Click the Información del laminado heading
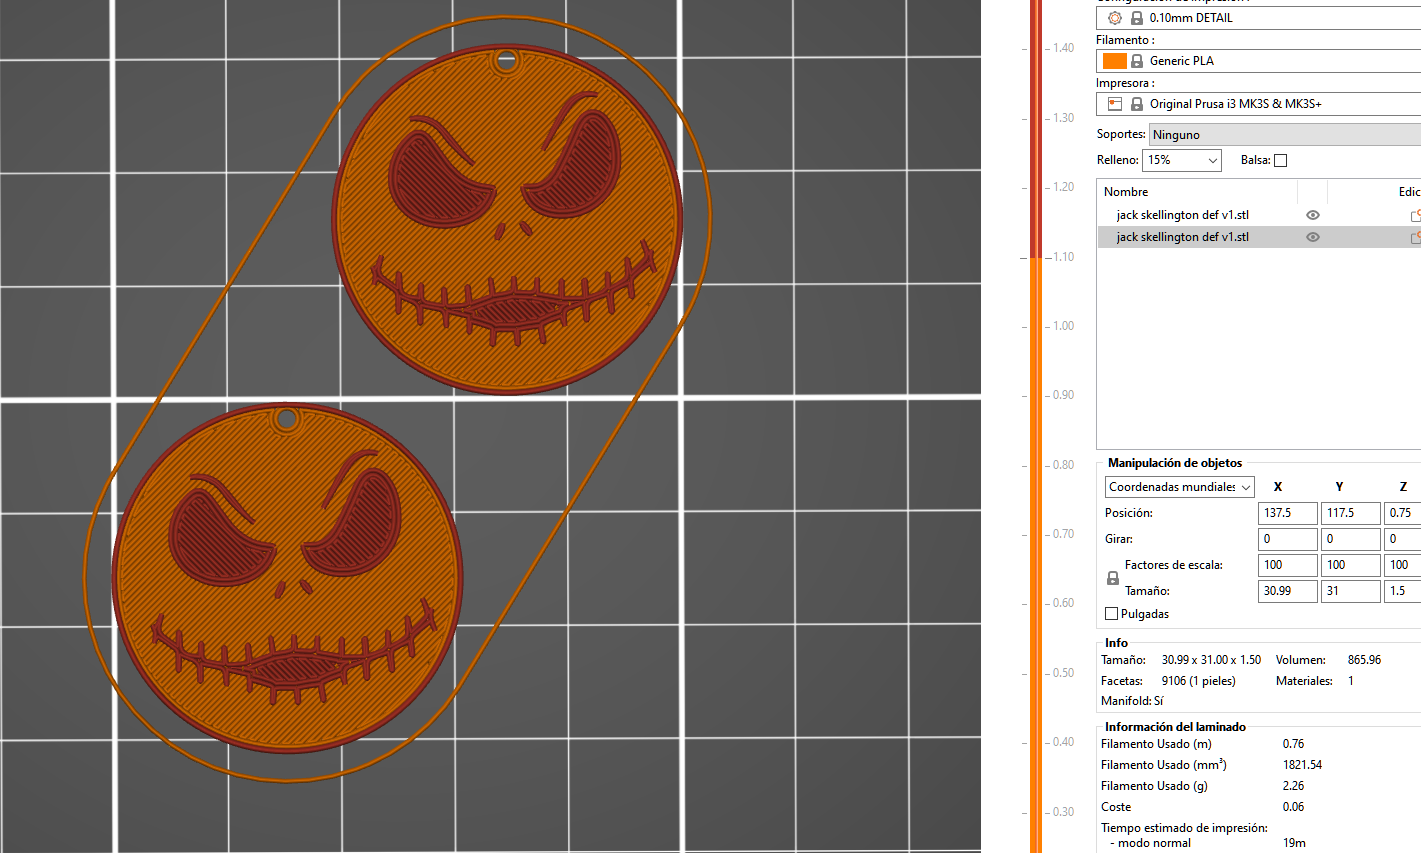 click(x=1175, y=727)
